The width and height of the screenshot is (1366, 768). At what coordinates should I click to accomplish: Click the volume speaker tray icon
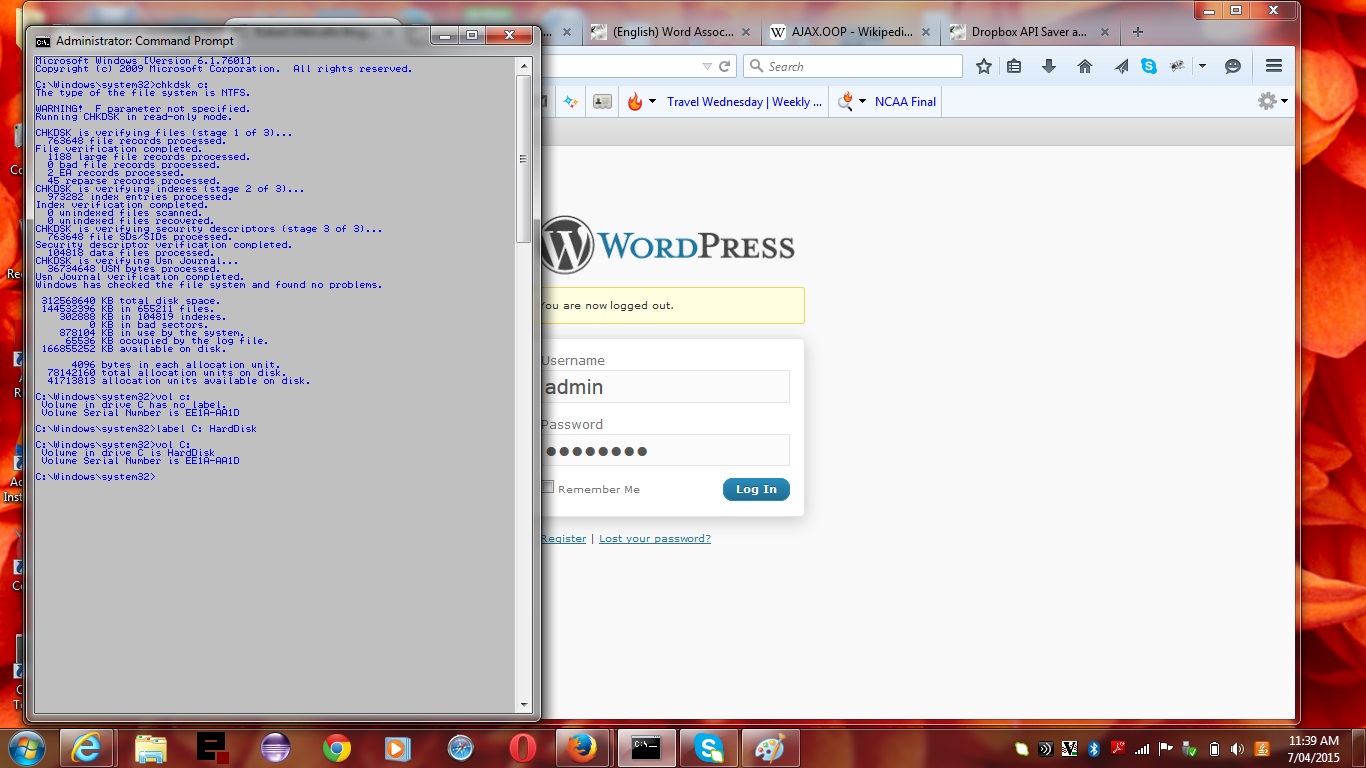(1237, 749)
